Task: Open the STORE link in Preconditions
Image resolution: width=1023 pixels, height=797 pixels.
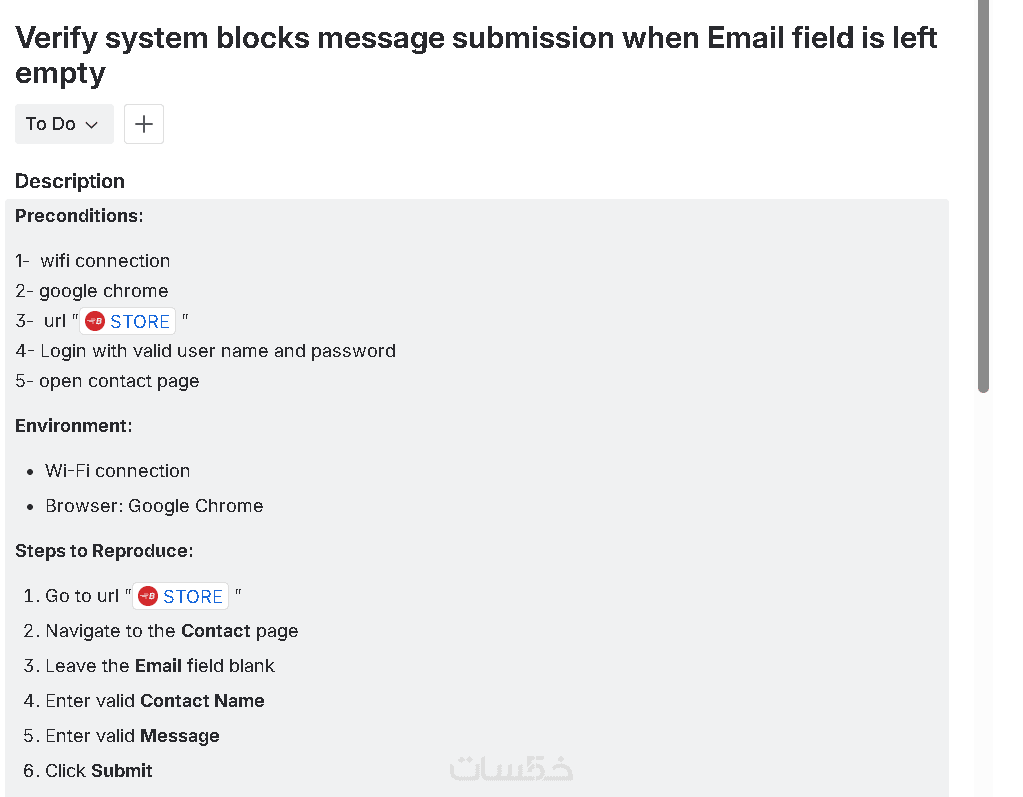Action: click(x=139, y=321)
